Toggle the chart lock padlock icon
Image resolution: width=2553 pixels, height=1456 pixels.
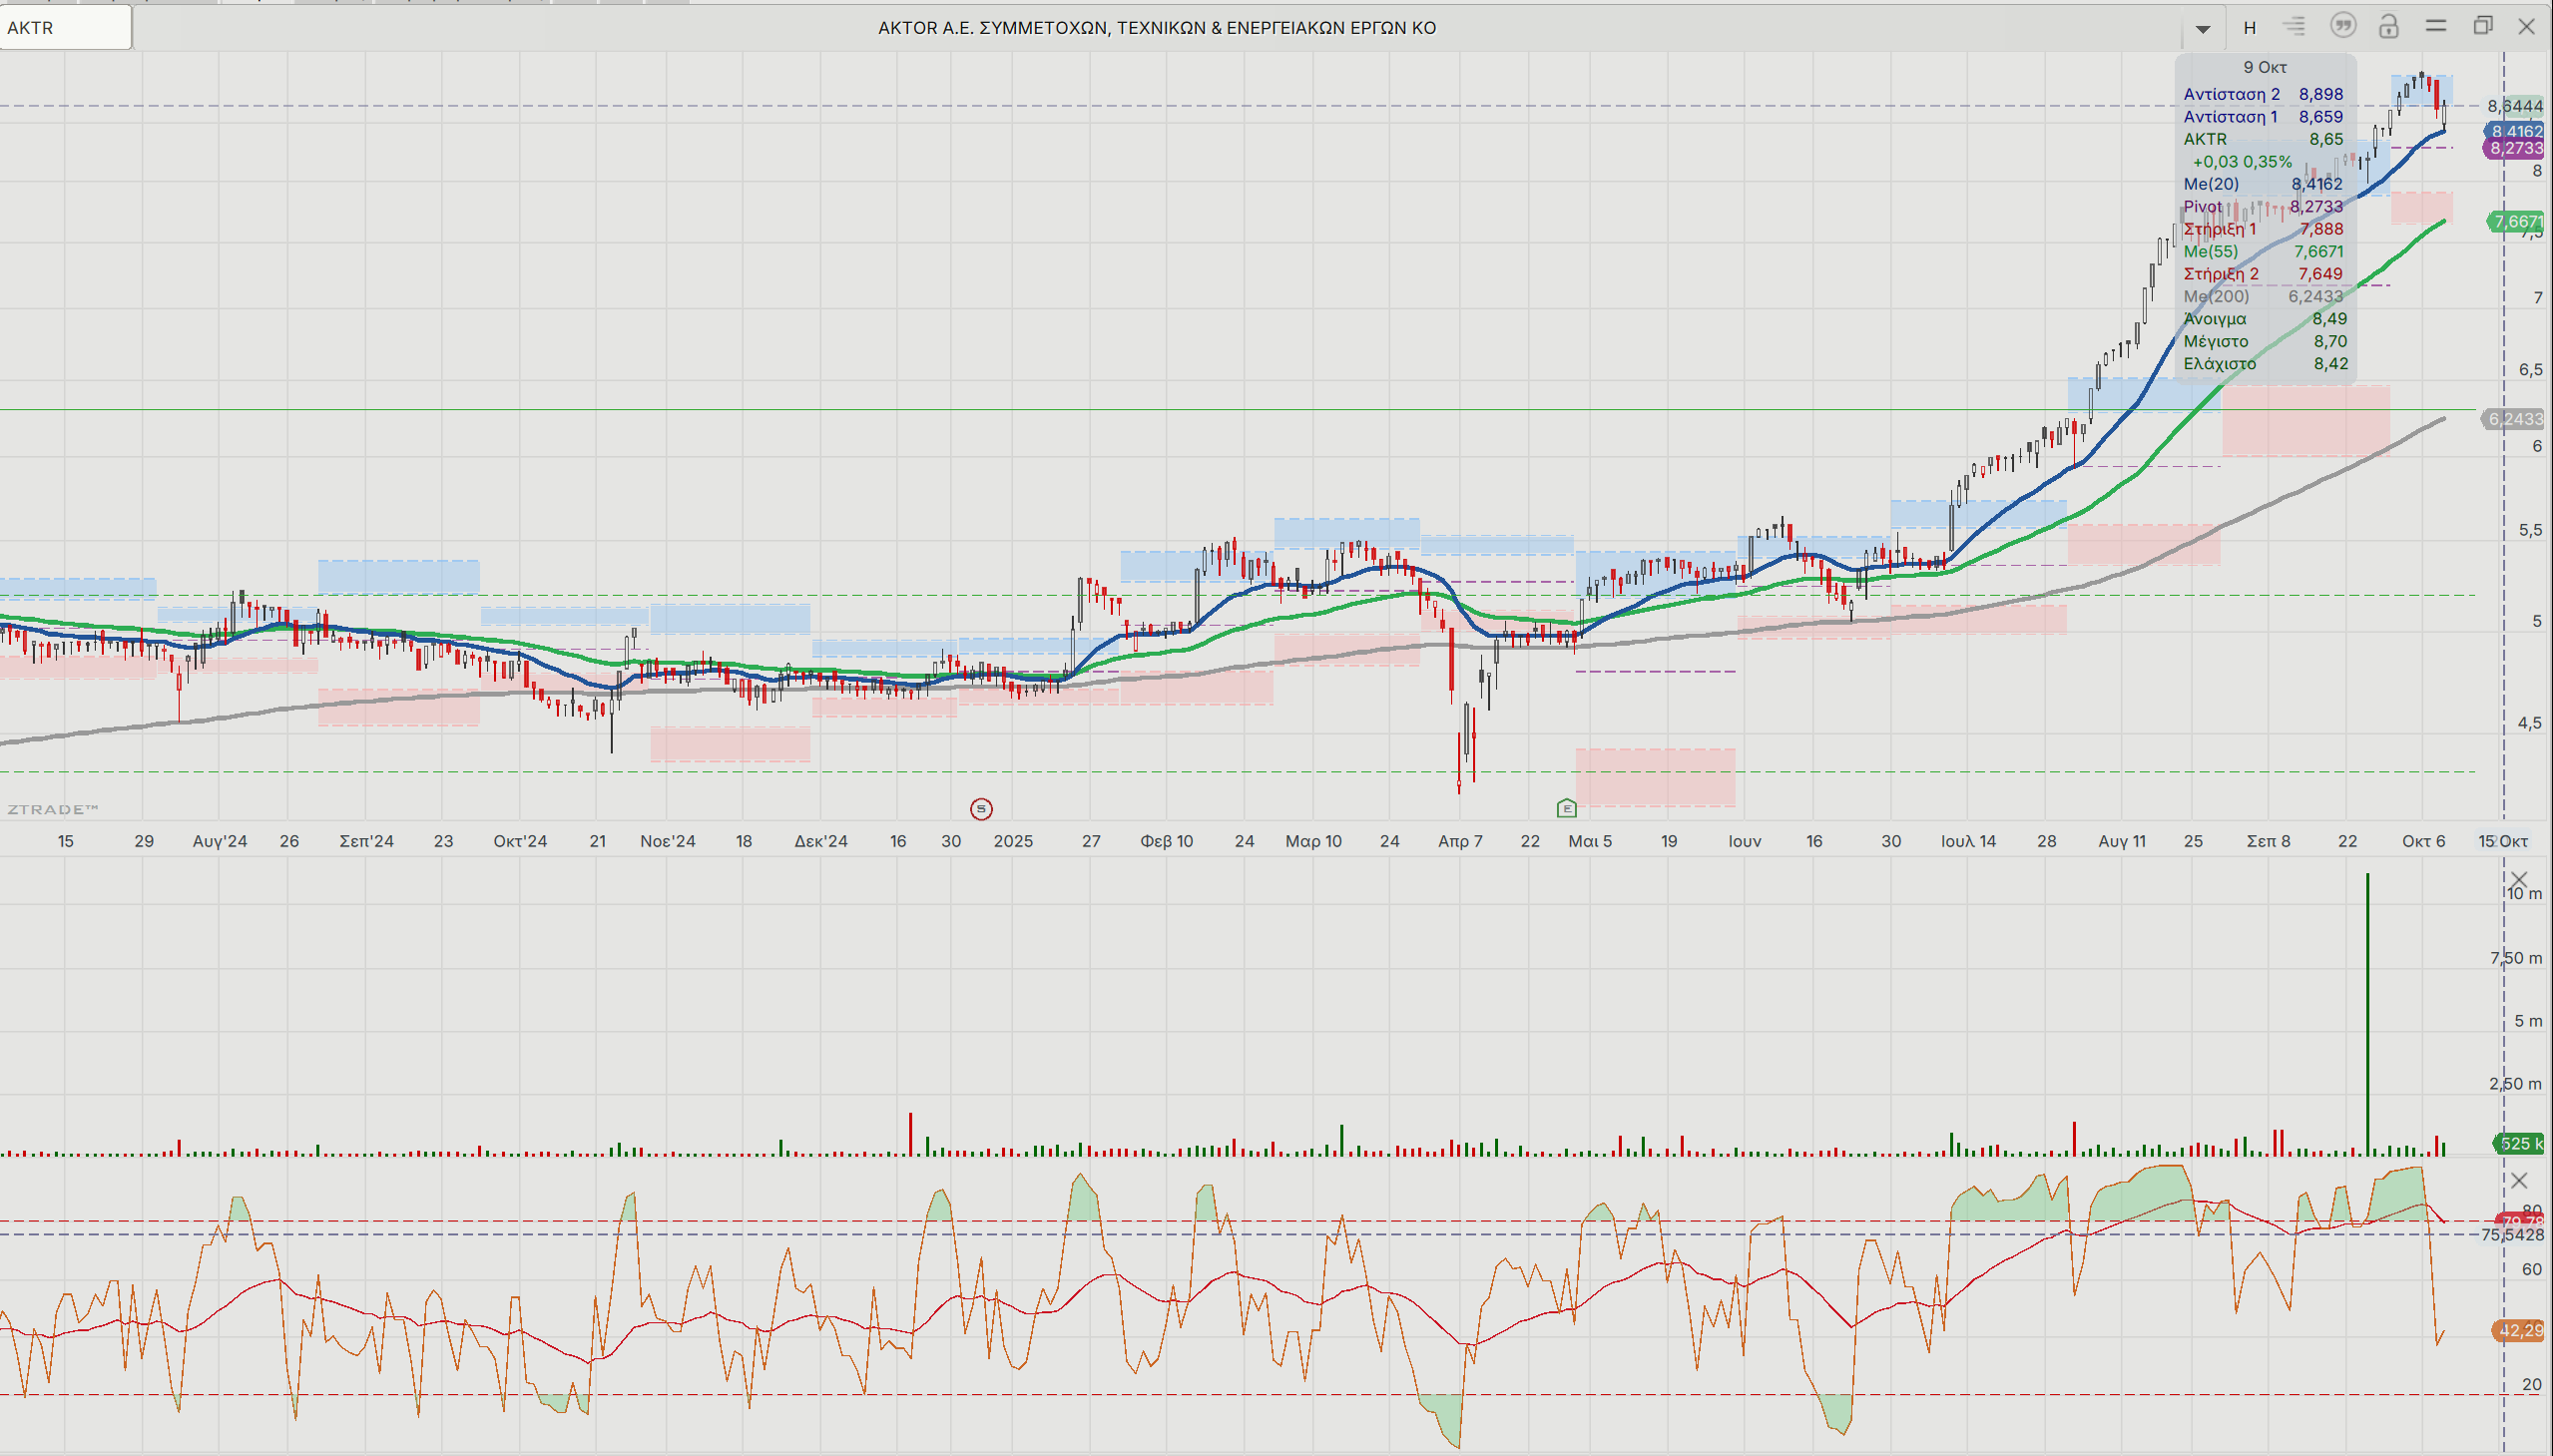pyautogui.click(x=2388, y=26)
